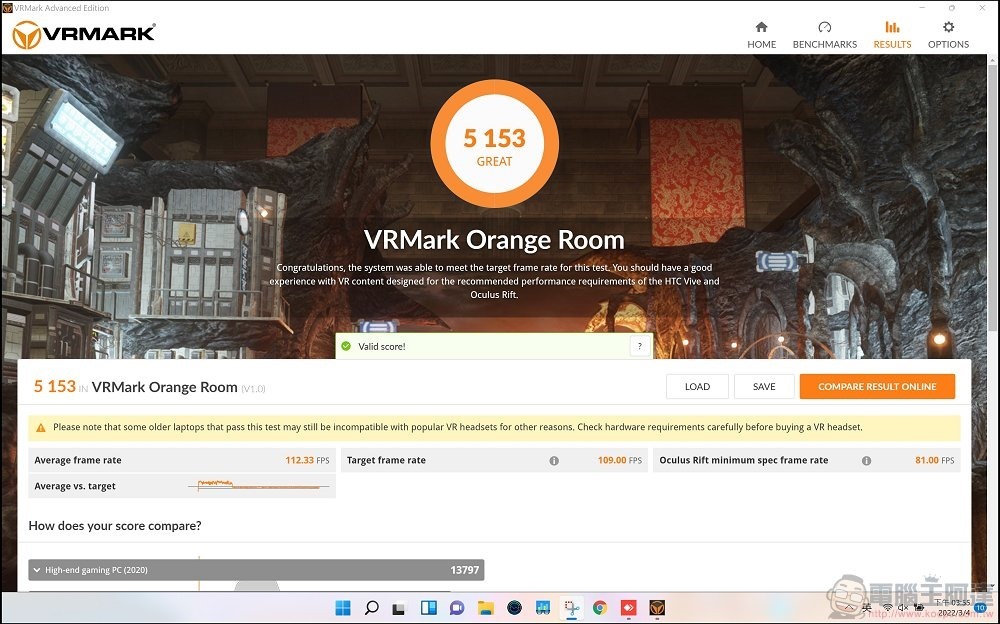Open the OPTIONS gear menu
Viewport: 1000px width, 624px height.
[x=948, y=34]
